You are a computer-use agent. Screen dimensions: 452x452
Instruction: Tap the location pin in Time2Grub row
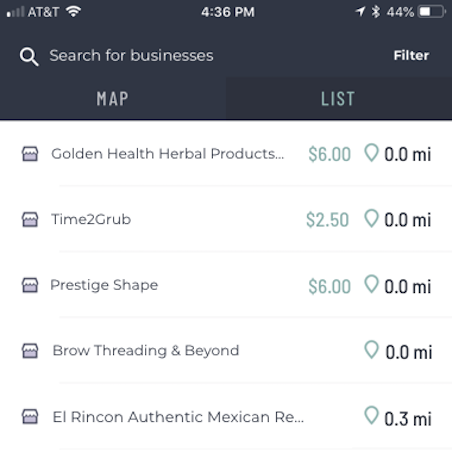pyautogui.click(x=371, y=219)
